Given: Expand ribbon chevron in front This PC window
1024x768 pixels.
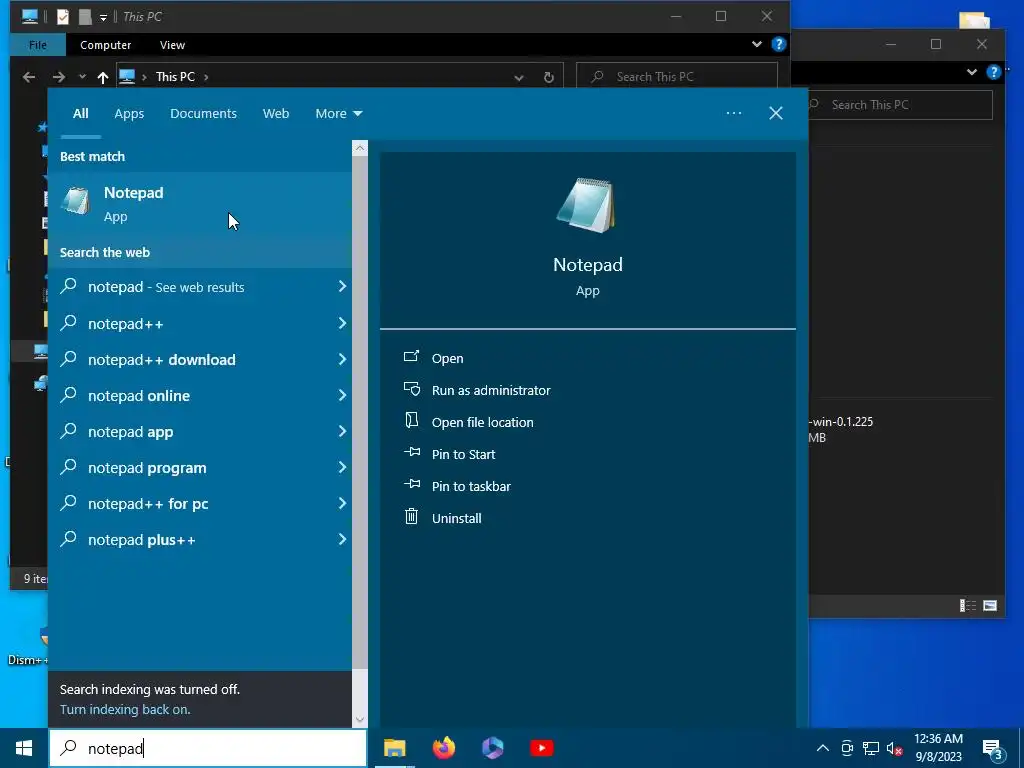Looking at the screenshot, I should pyautogui.click(x=756, y=44).
